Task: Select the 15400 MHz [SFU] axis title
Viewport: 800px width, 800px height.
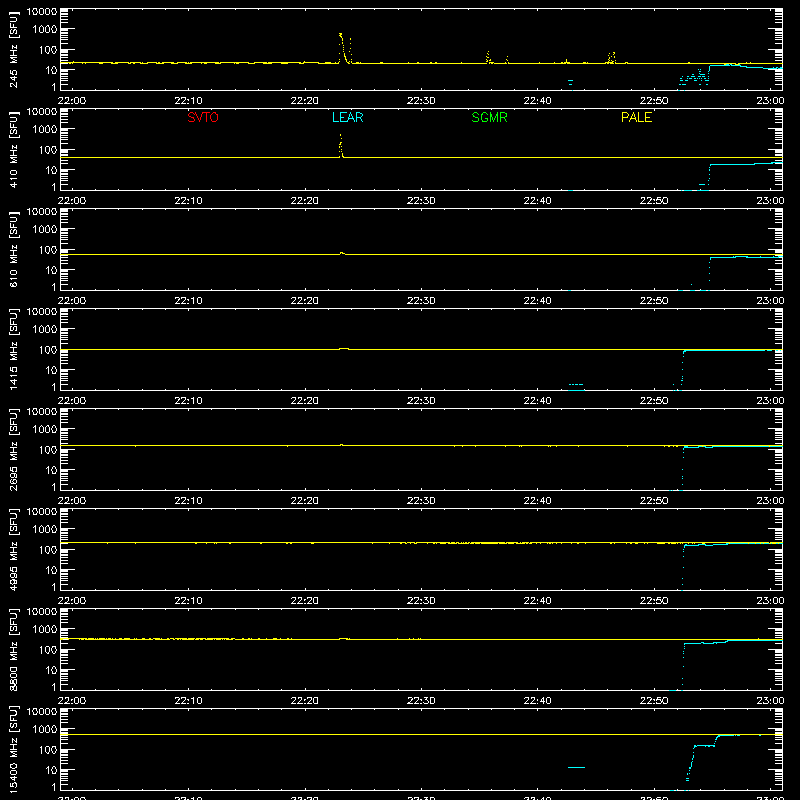Action: pyautogui.click(x=13, y=750)
